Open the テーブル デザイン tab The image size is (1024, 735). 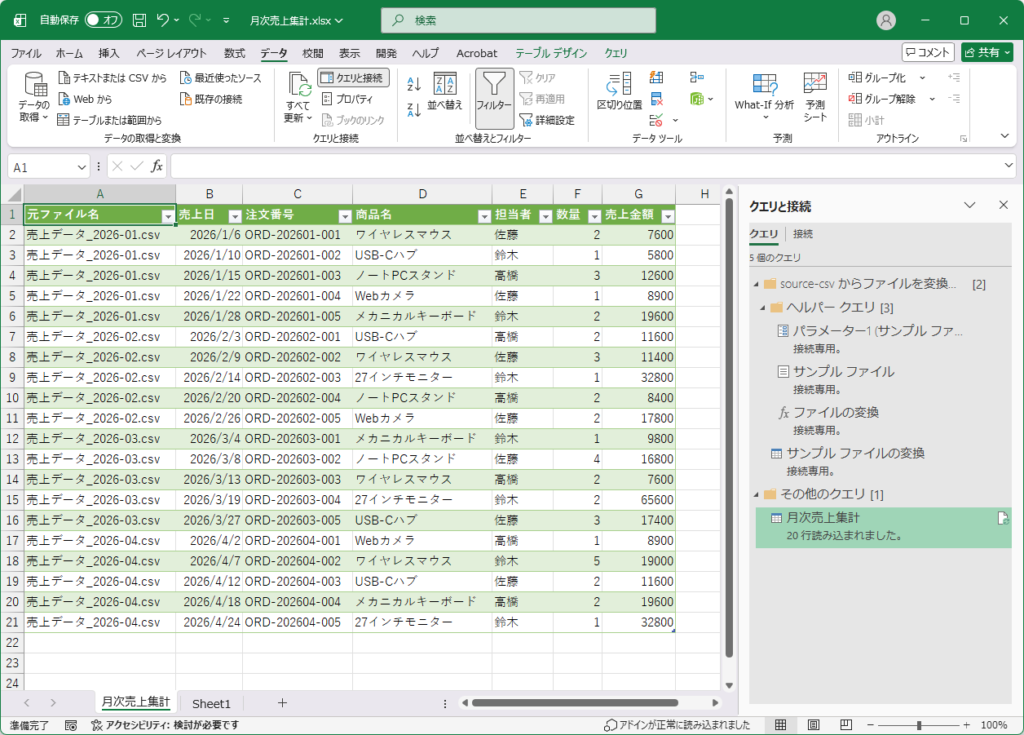pos(551,53)
